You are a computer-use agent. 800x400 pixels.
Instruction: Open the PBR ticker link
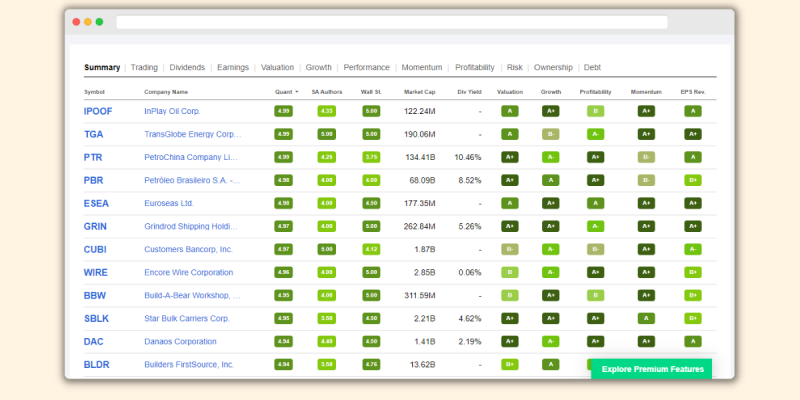93,180
